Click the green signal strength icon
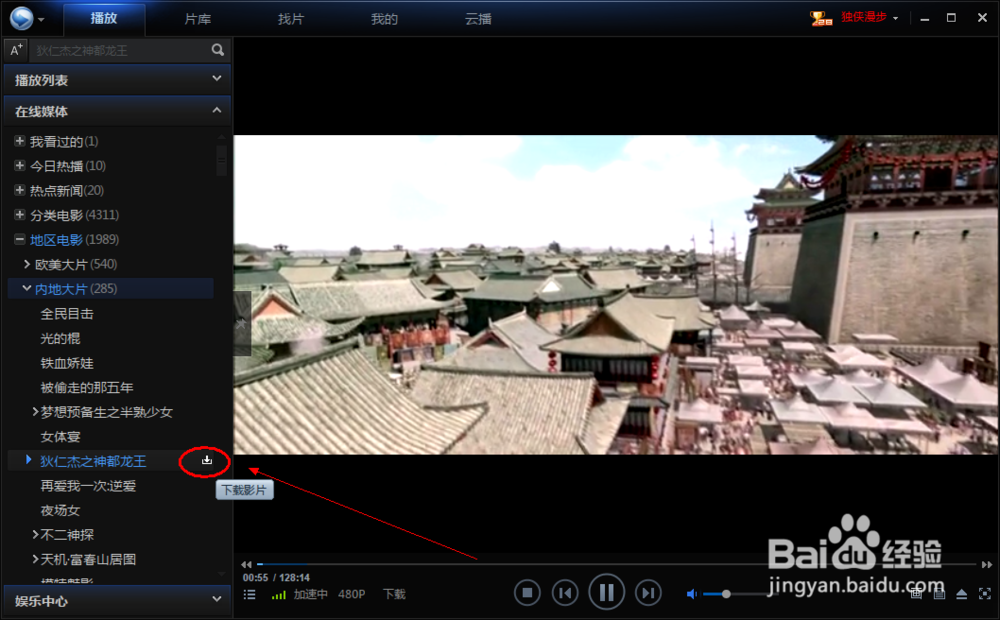 coord(279,594)
